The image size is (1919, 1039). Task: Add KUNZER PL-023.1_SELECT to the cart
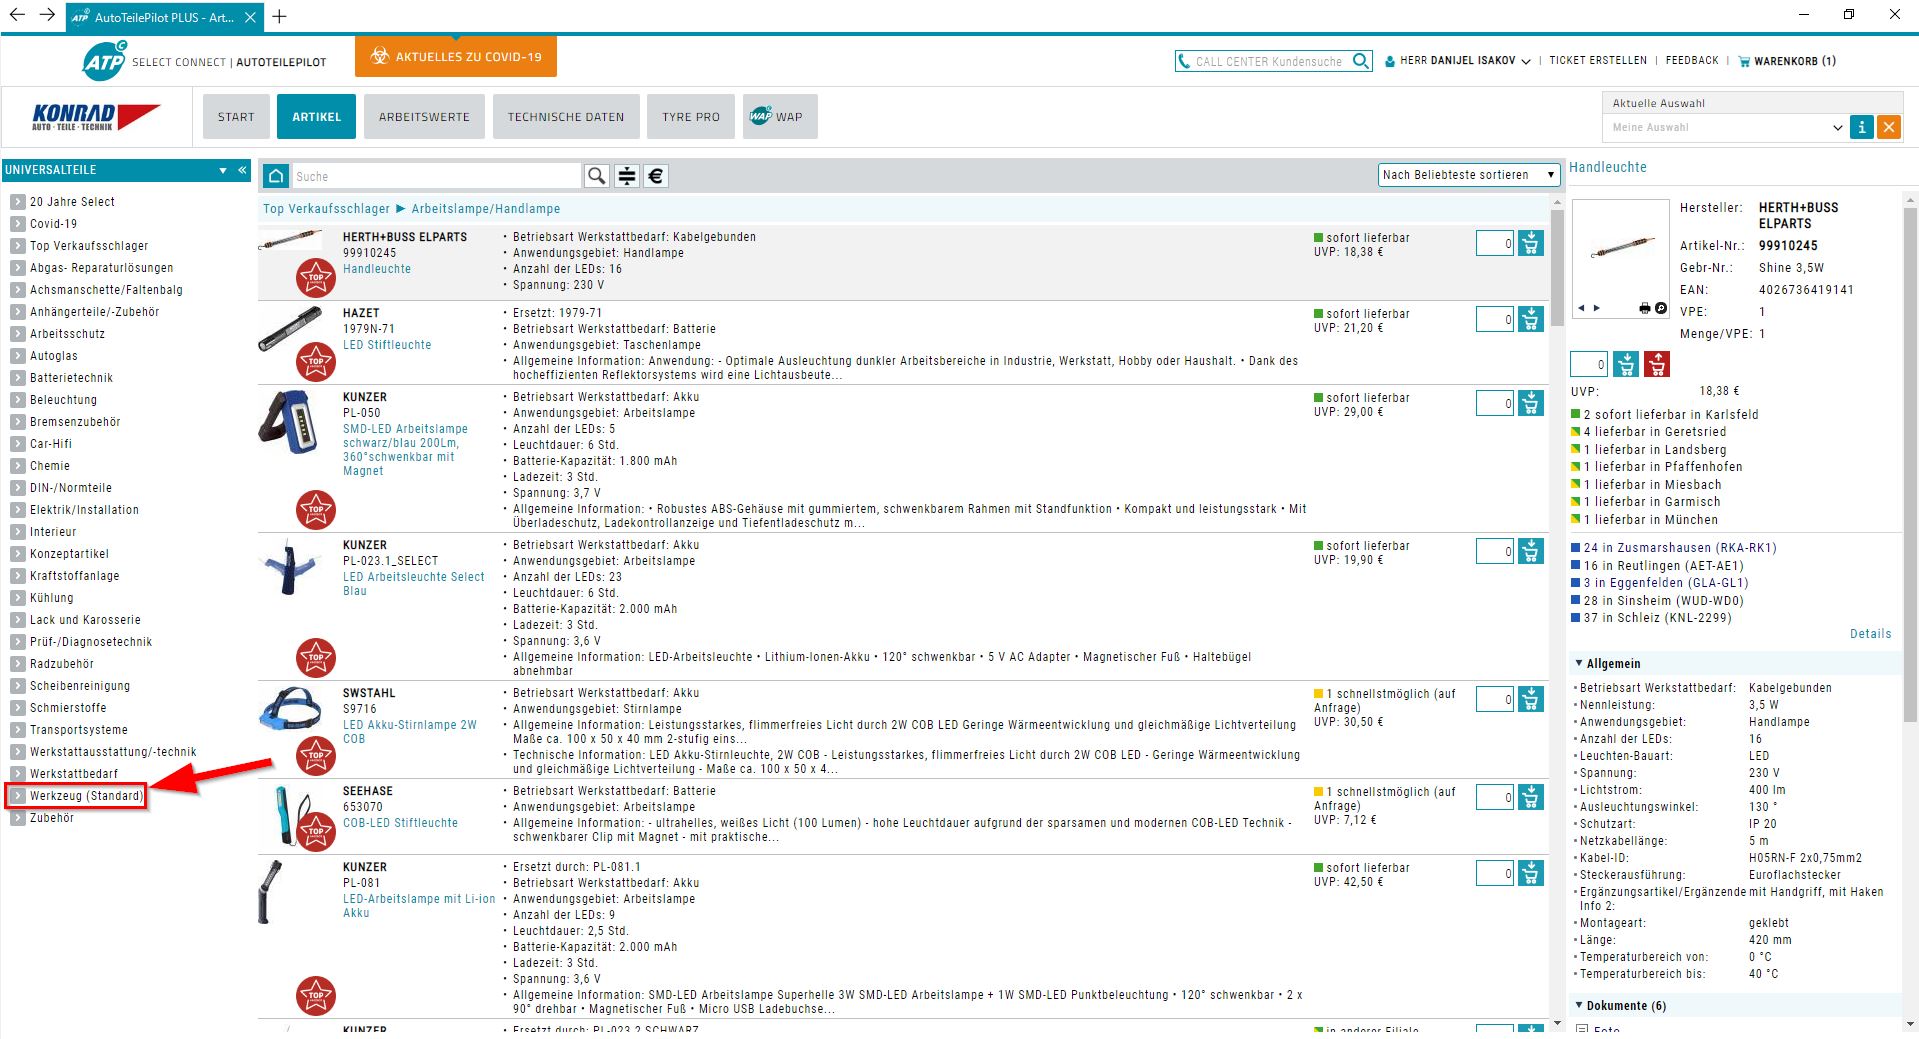[1531, 551]
